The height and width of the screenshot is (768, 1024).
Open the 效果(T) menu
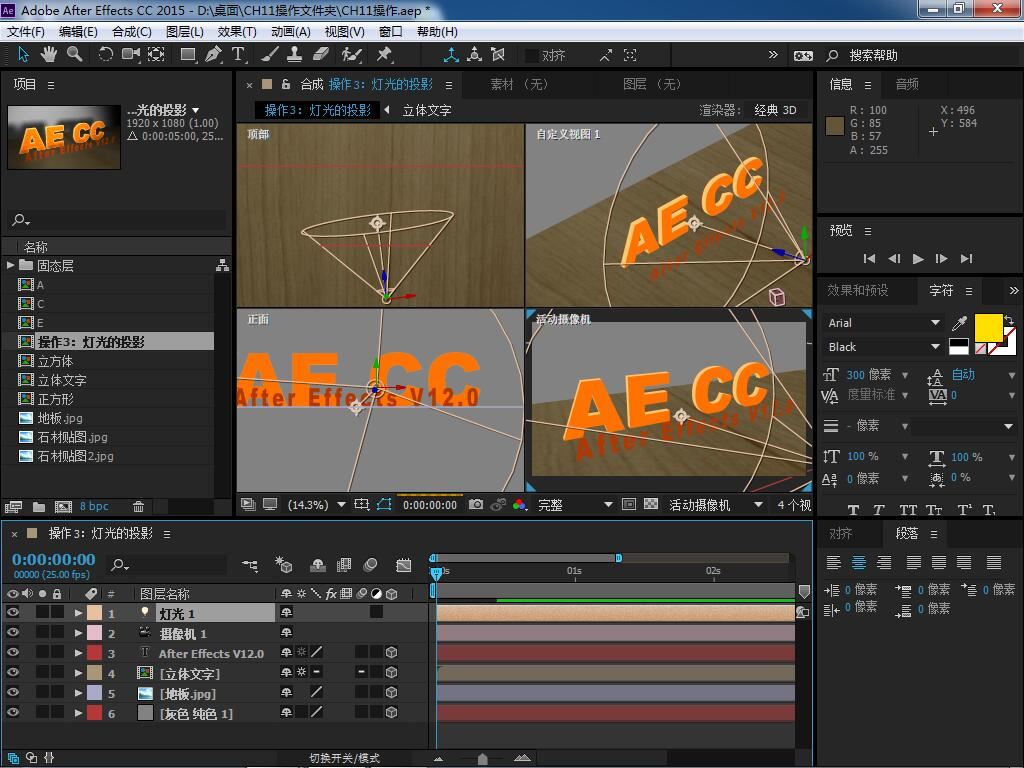(x=236, y=31)
